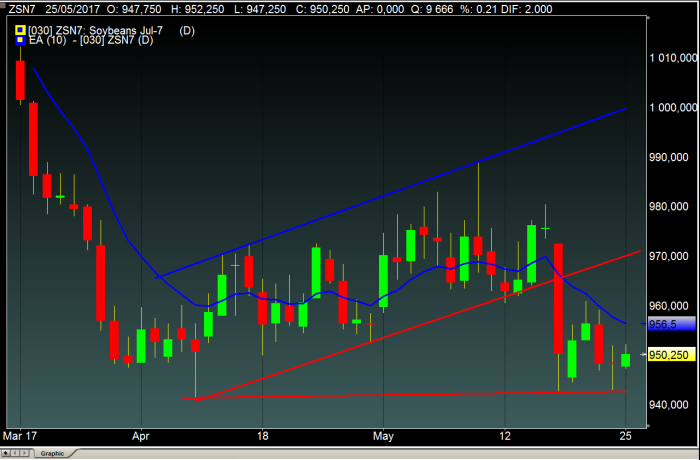
Task: Click the '12' date axis label
Action: pos(505,436)
